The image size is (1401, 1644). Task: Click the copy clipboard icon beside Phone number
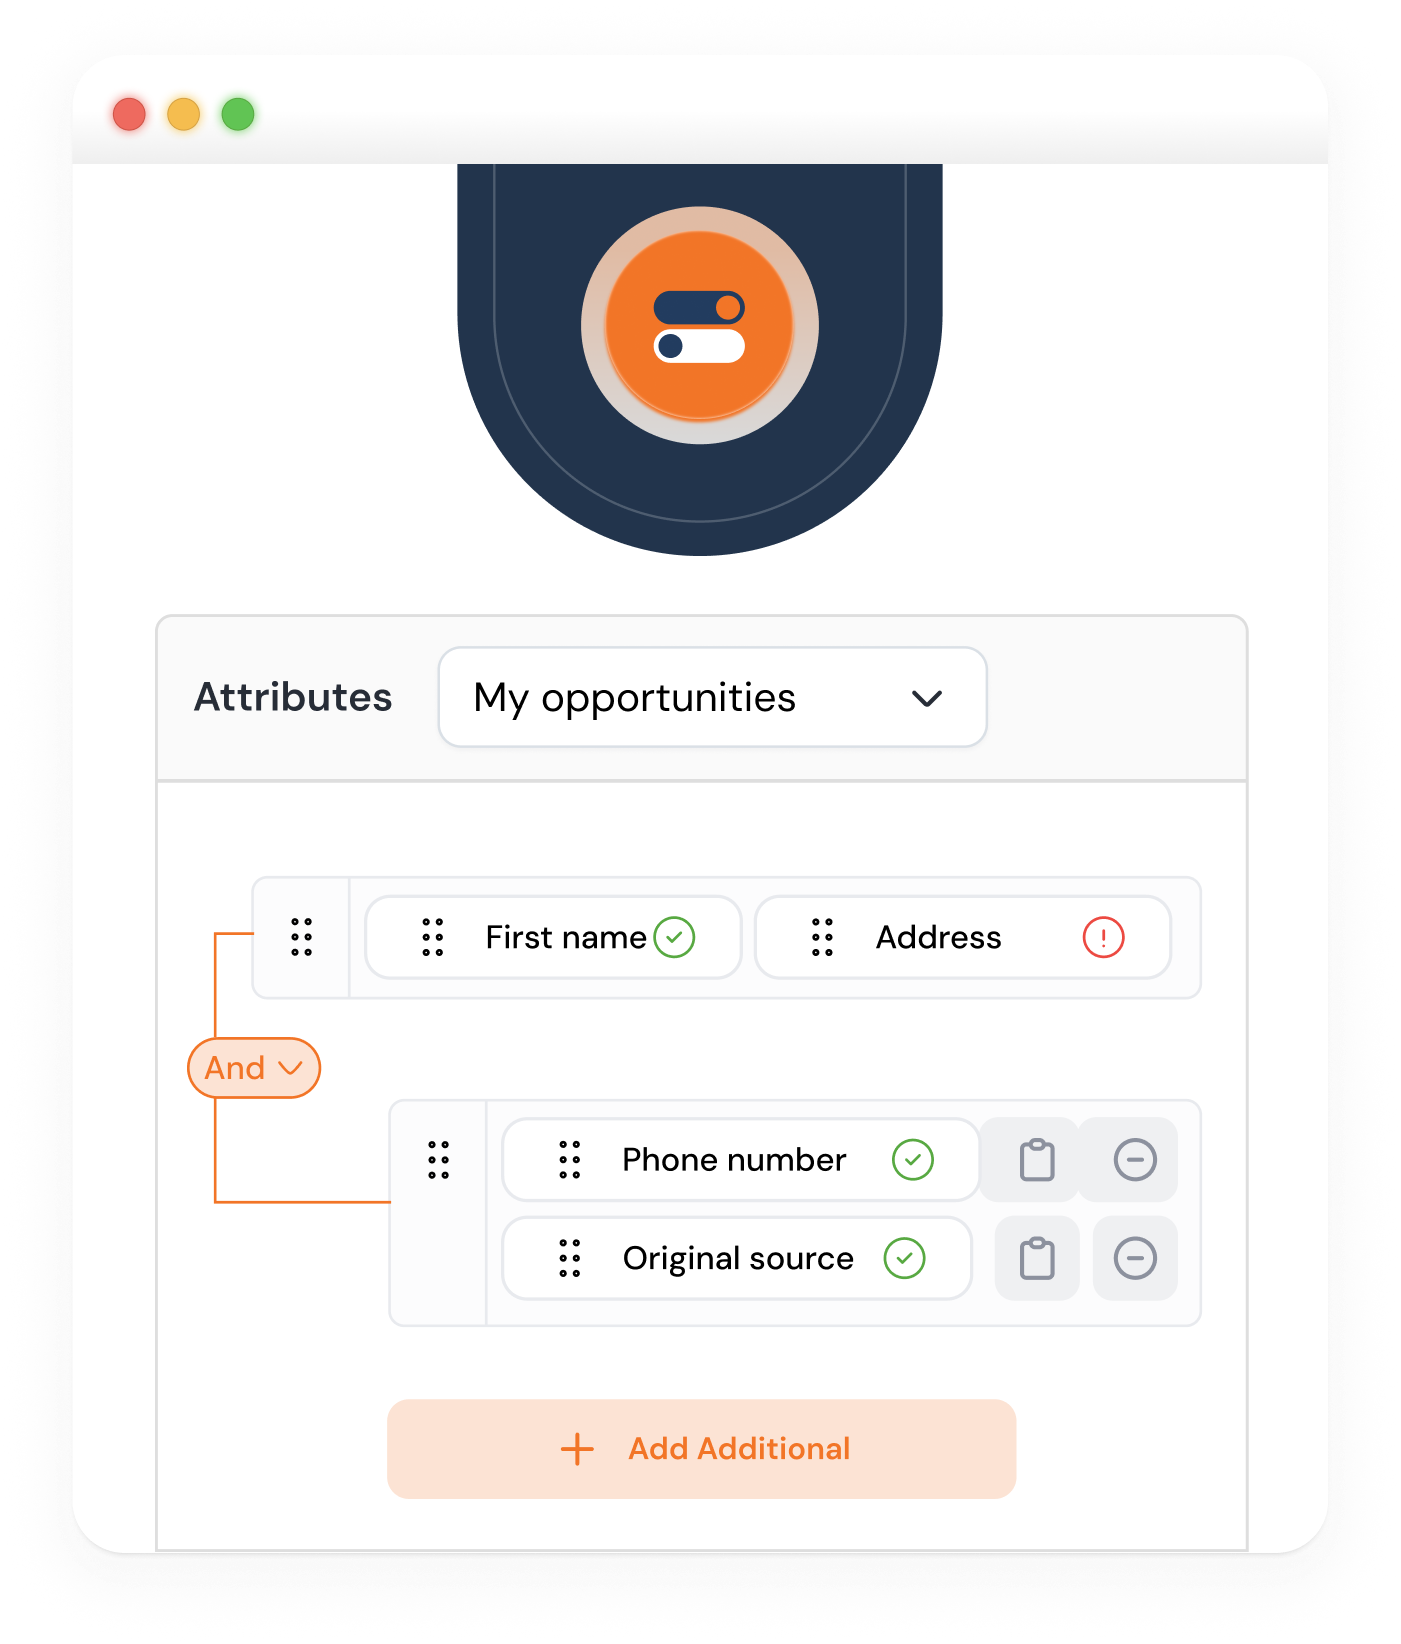point(1037,1160)
